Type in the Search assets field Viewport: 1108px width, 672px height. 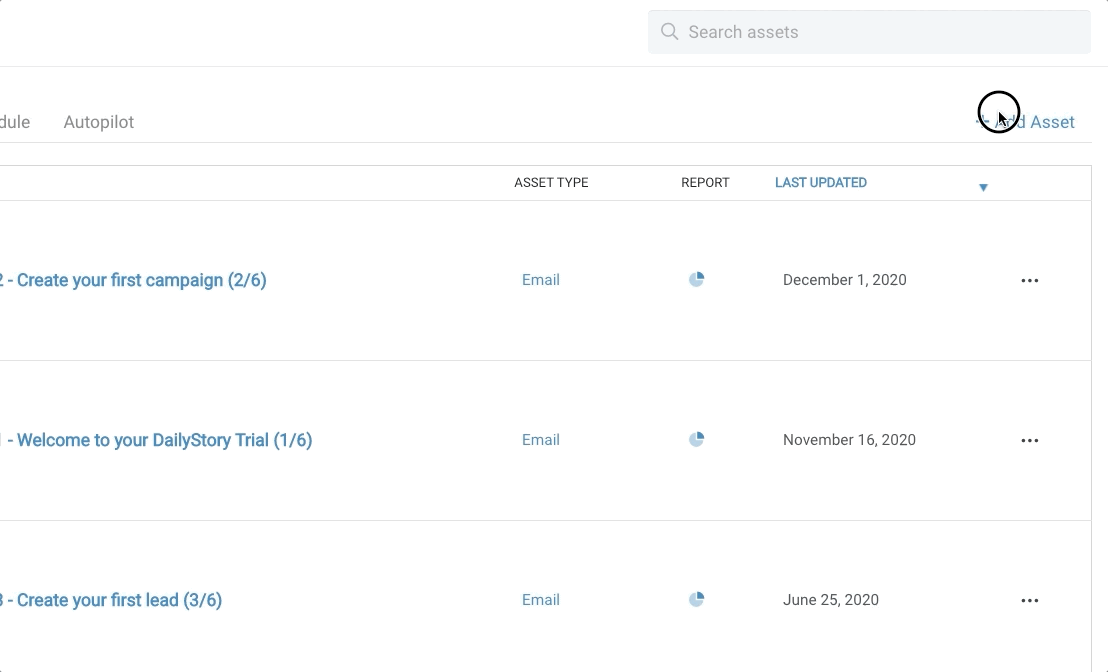pyautogui.click(x=880, y=32)
